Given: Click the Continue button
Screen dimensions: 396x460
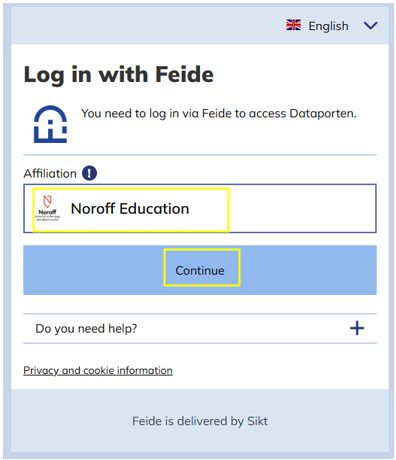Looking at the screenshot, I should tap(200, 270).
